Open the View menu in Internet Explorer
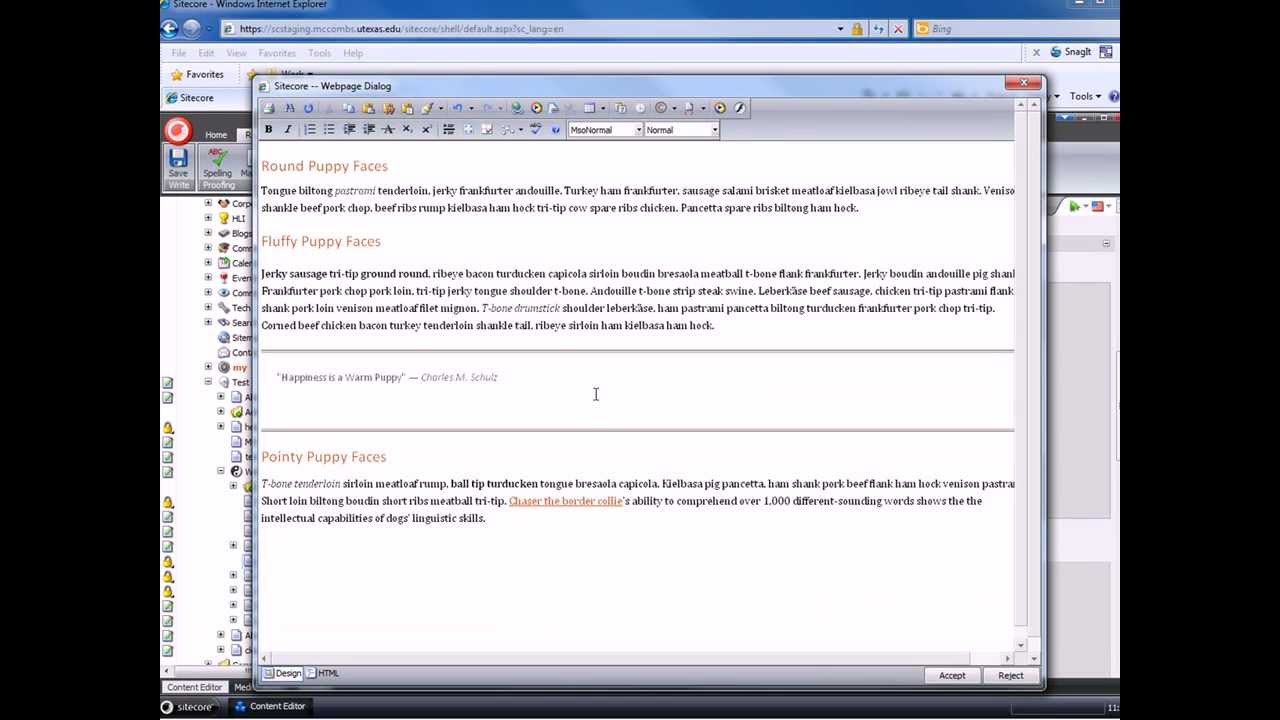Screen dimensions: 1280x720 (236, 53)
